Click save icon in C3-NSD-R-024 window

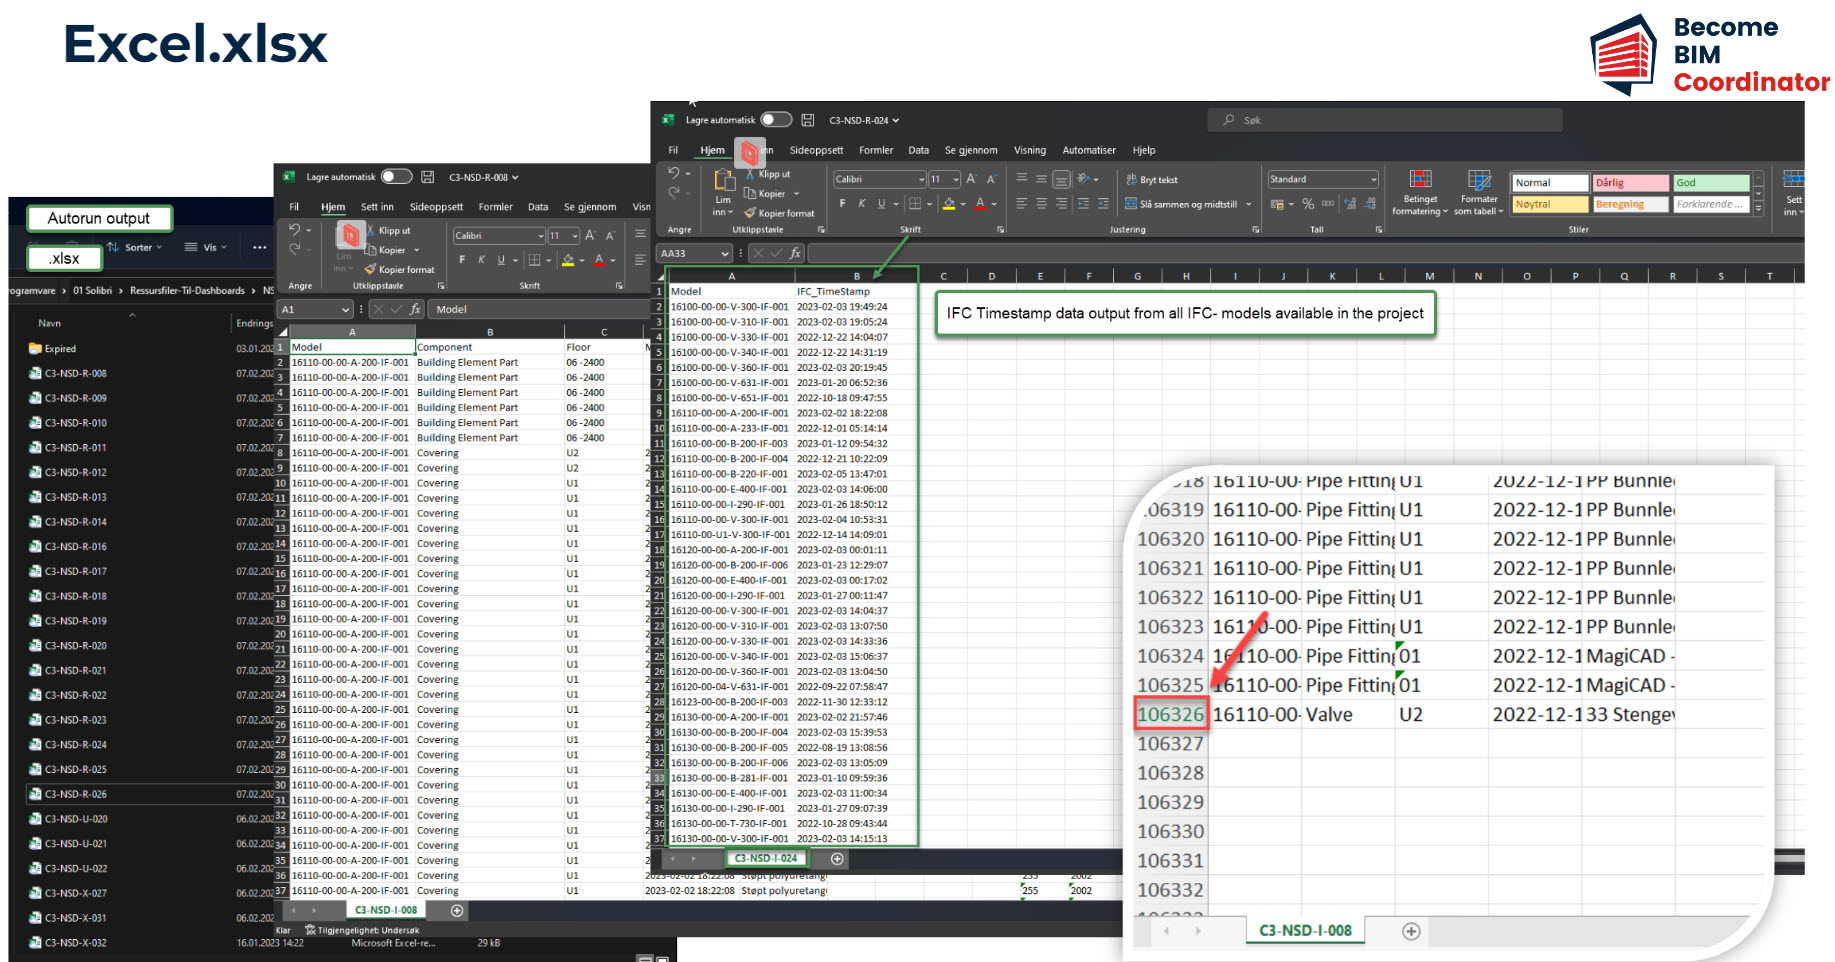[x=808, y=120]
